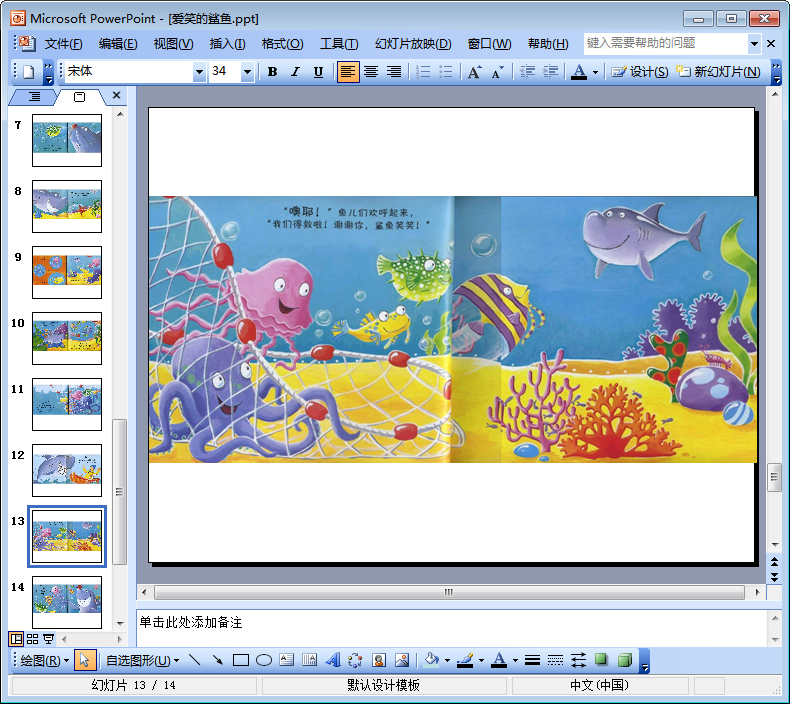Viewport: 790px width, 704px height.
Task: Apply line color from drawing toolbar
Action: click(465, 660)
